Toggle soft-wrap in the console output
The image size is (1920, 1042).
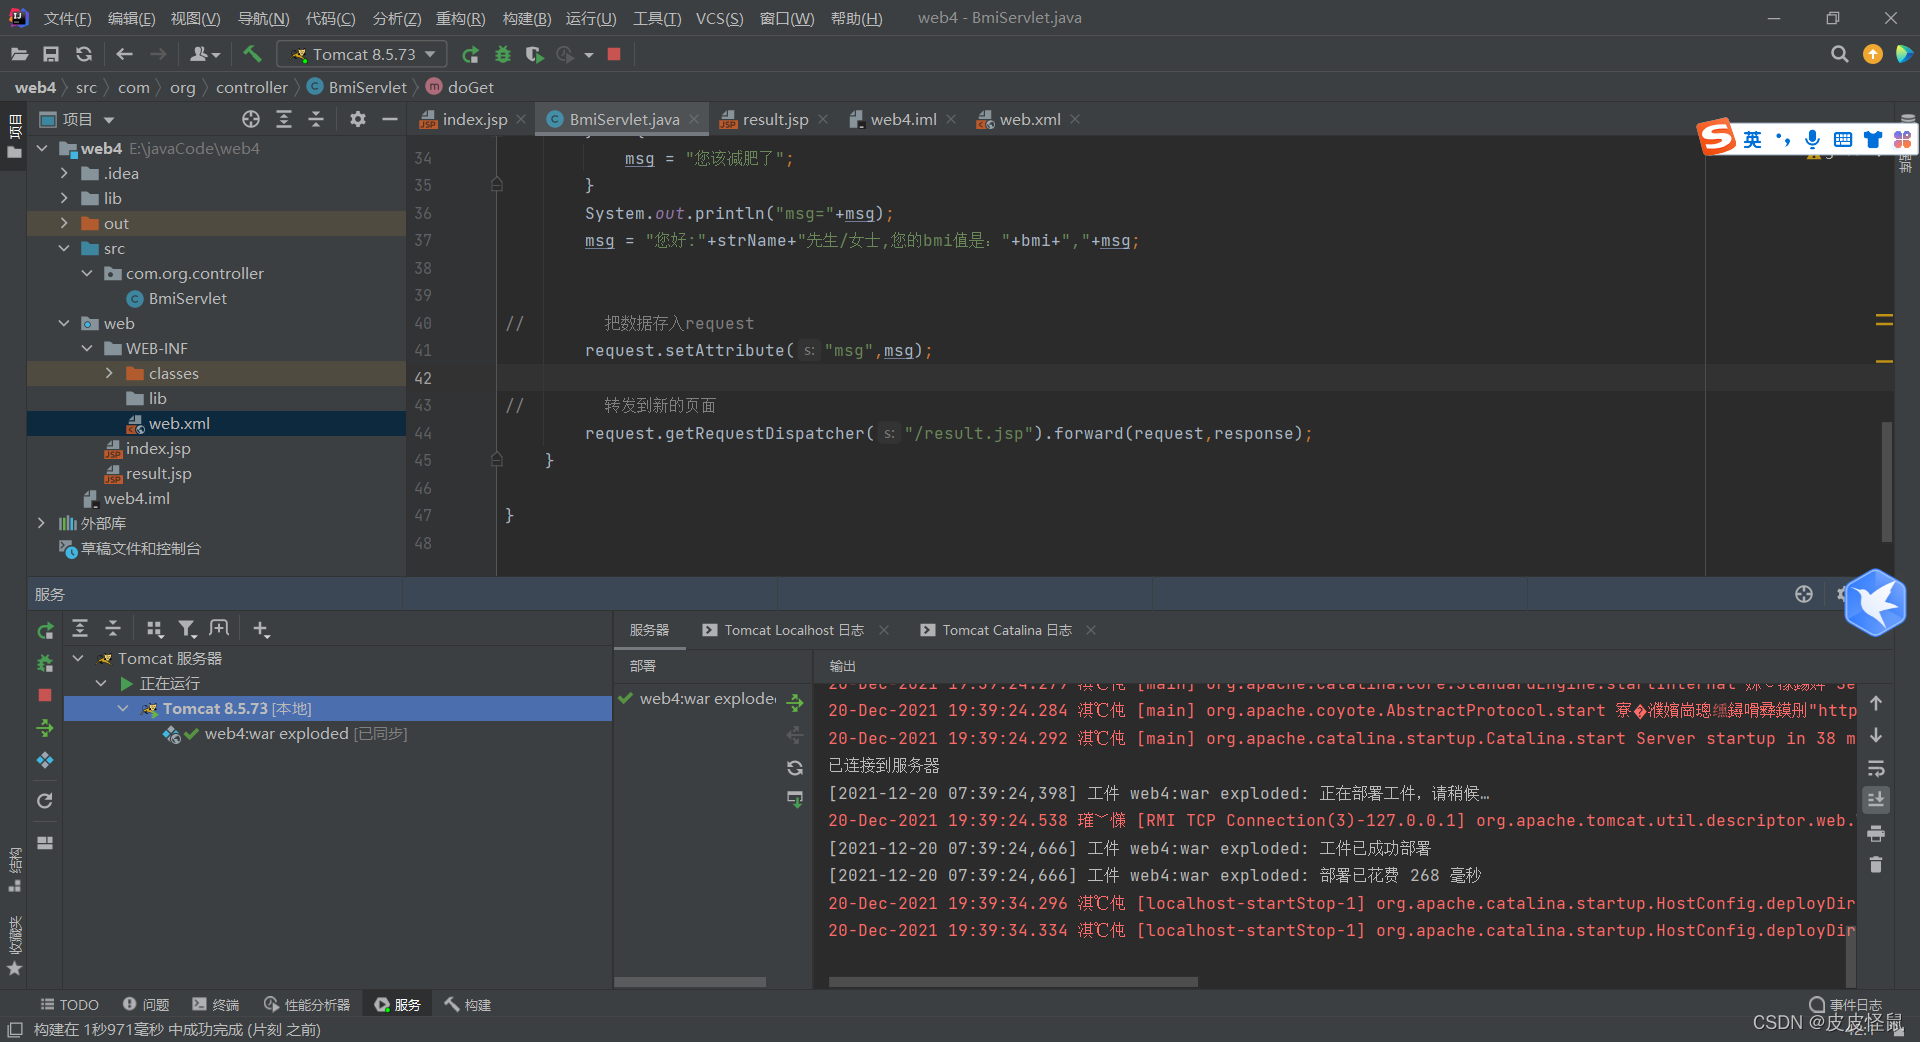tap(1876, 769)
